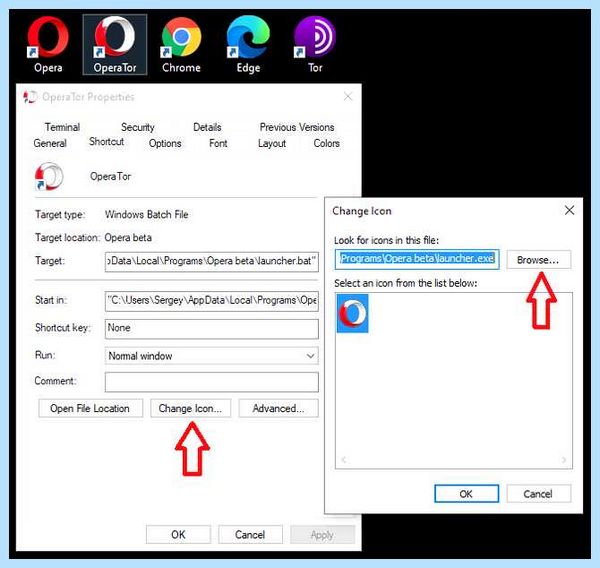Click the 'Select an icon from the list below' label
The width and height of the screenshot is (600, 568).
[x=406, y=283]
